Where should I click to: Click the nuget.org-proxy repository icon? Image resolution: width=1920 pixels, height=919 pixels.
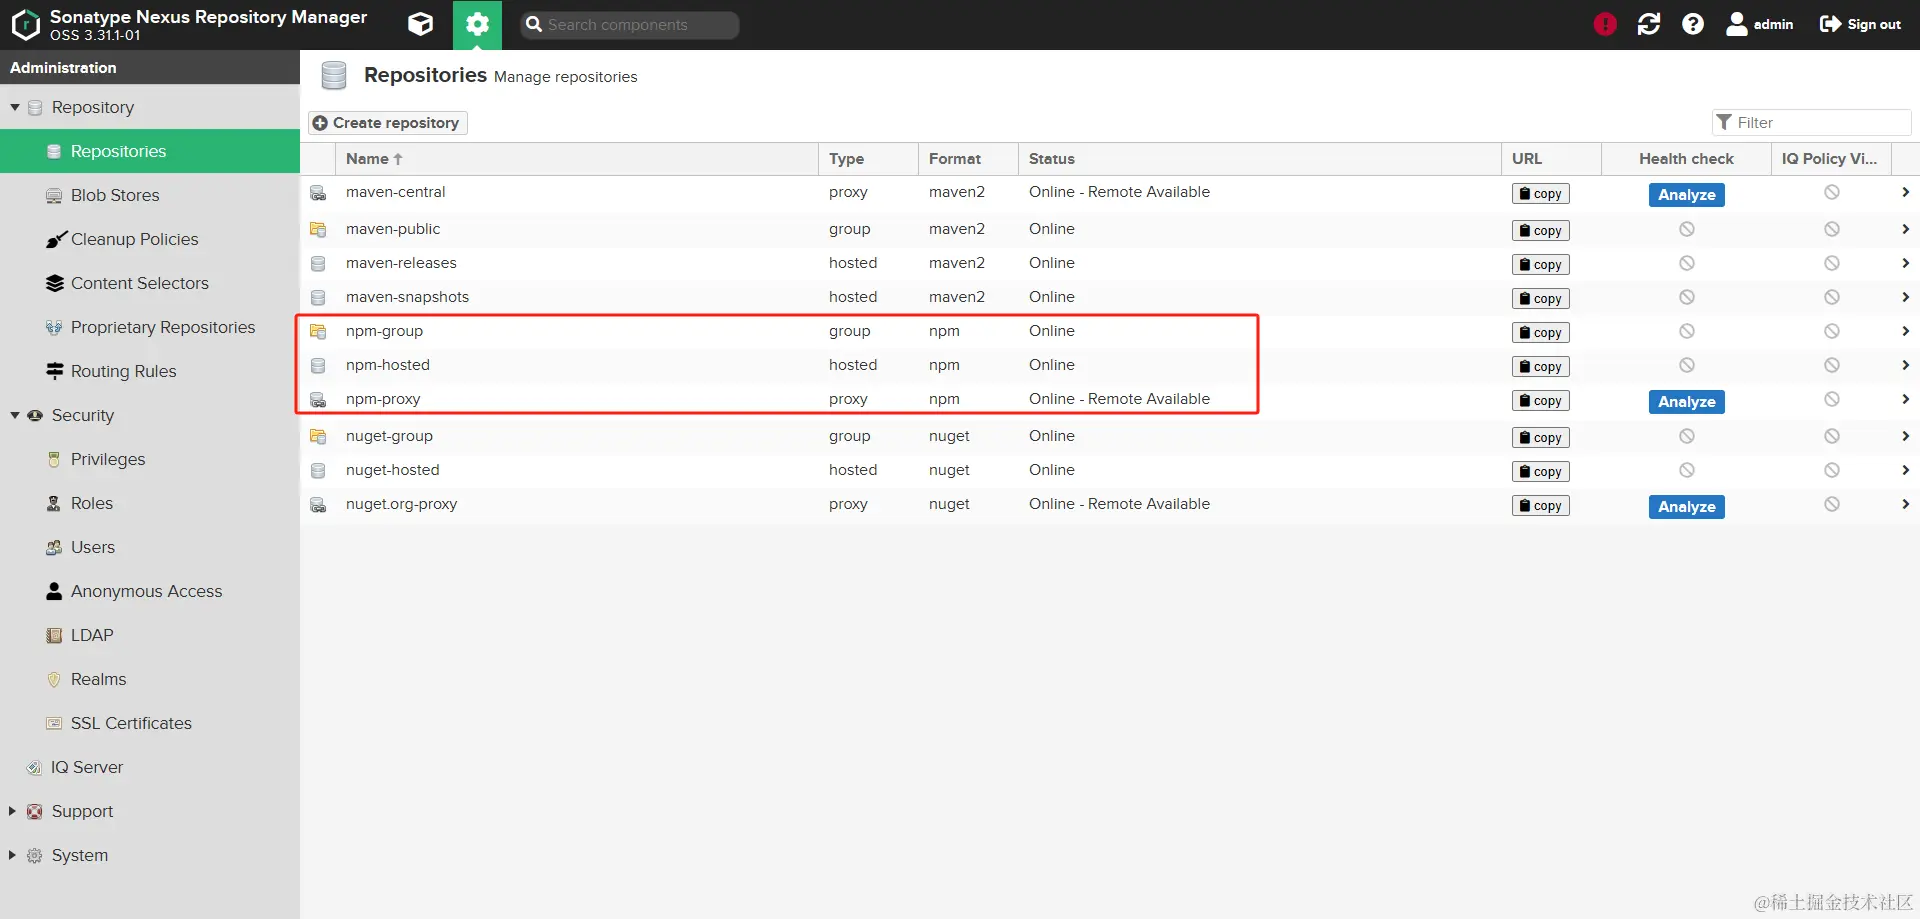[x=318, y=505]
